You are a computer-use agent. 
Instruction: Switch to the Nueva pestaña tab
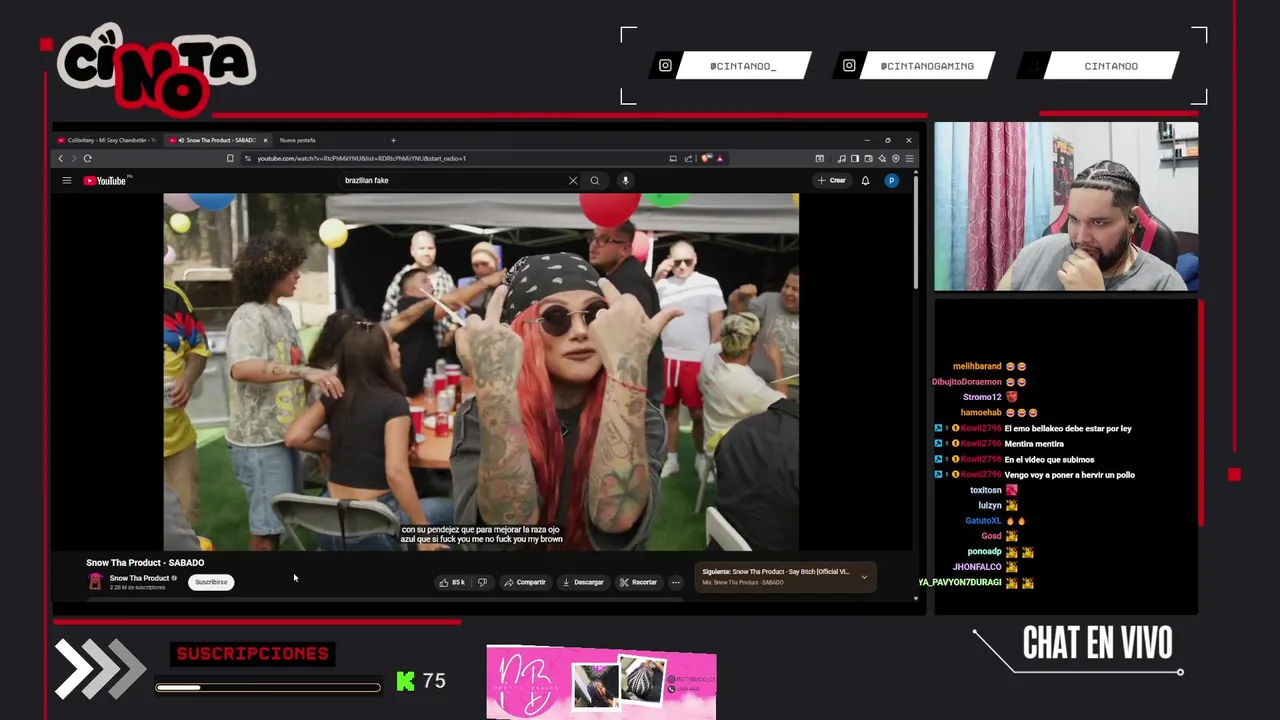[297, 140]
